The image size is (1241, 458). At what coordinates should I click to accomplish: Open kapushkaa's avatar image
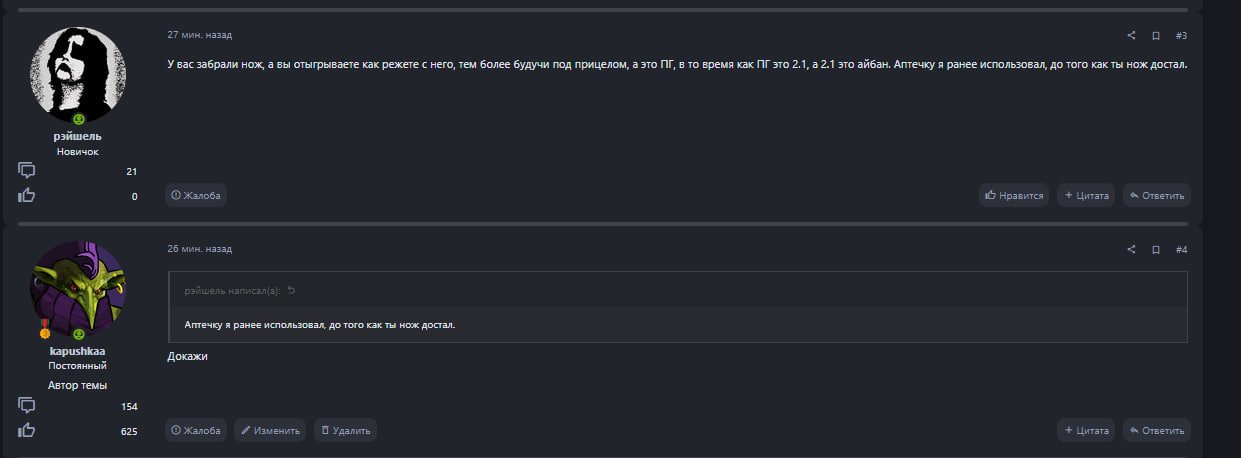(x=78, y=287)
